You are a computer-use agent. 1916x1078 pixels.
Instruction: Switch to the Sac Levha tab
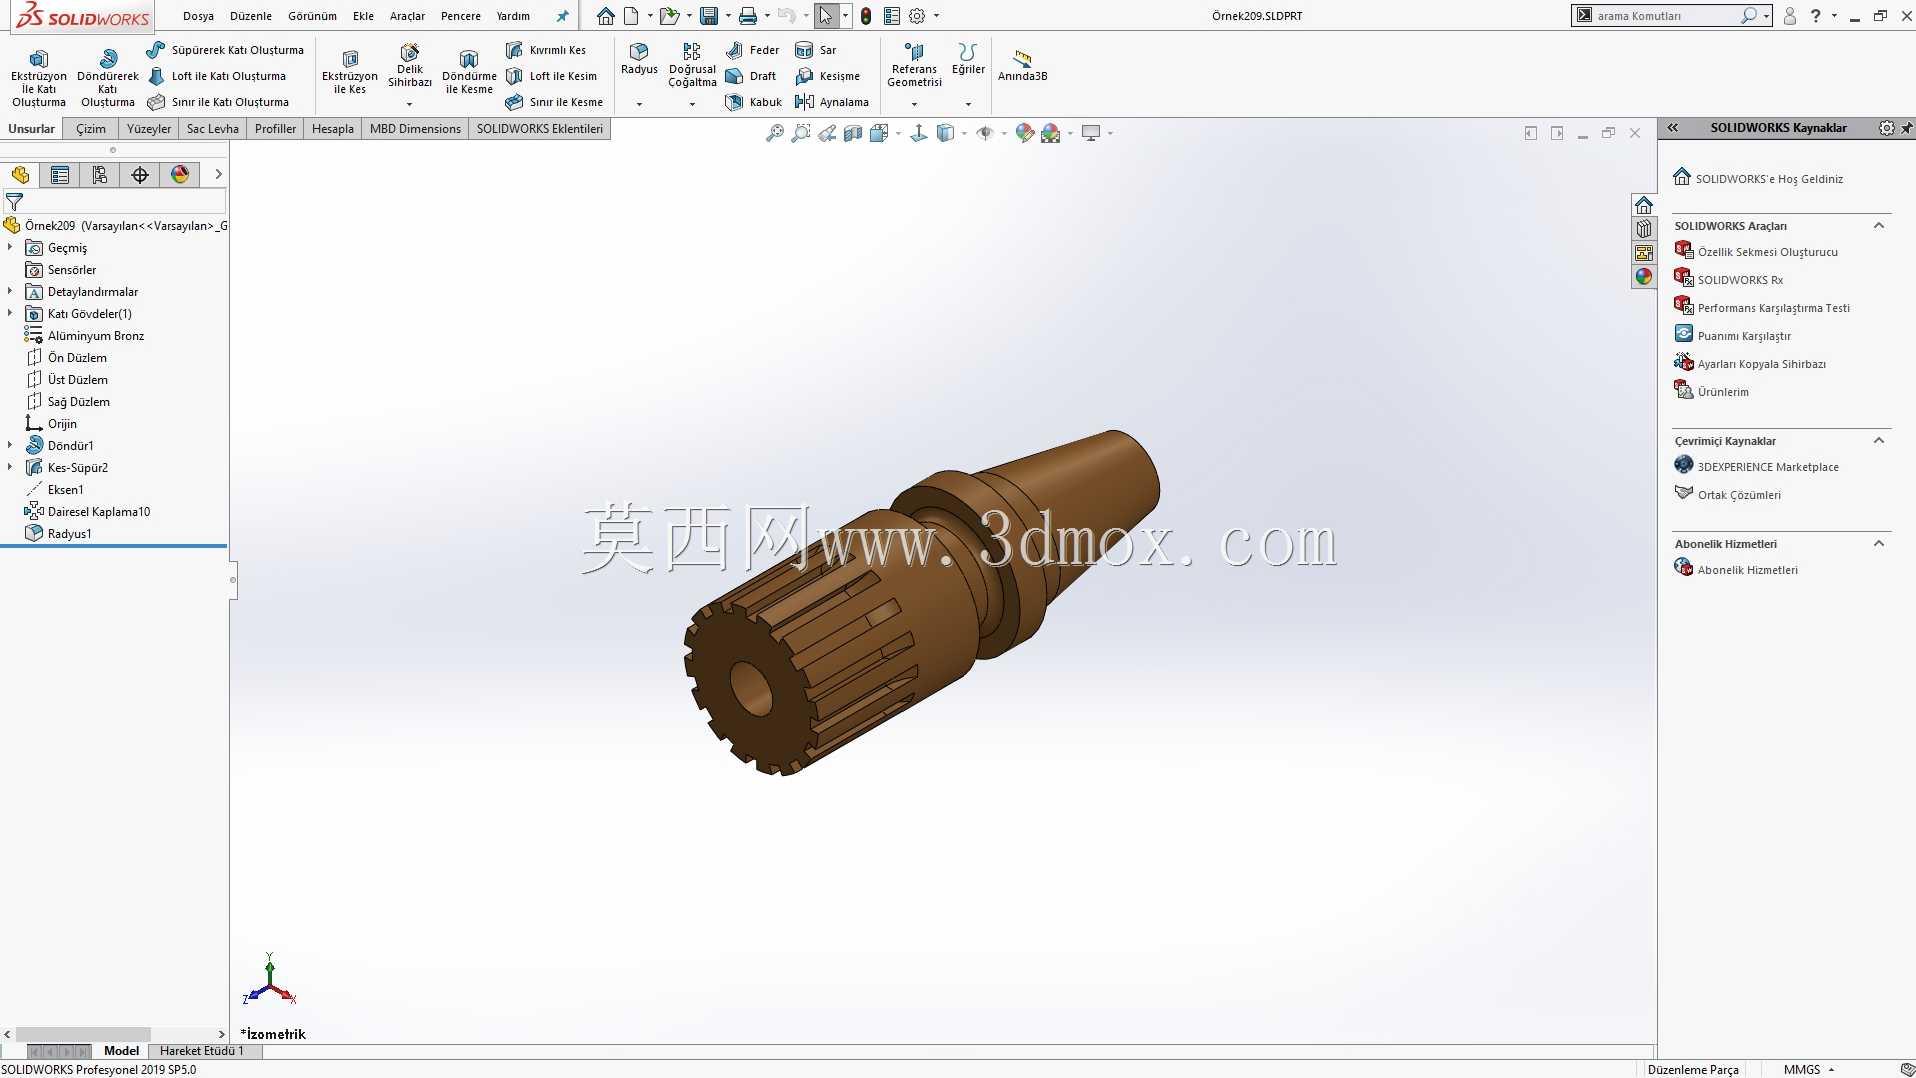213,129
